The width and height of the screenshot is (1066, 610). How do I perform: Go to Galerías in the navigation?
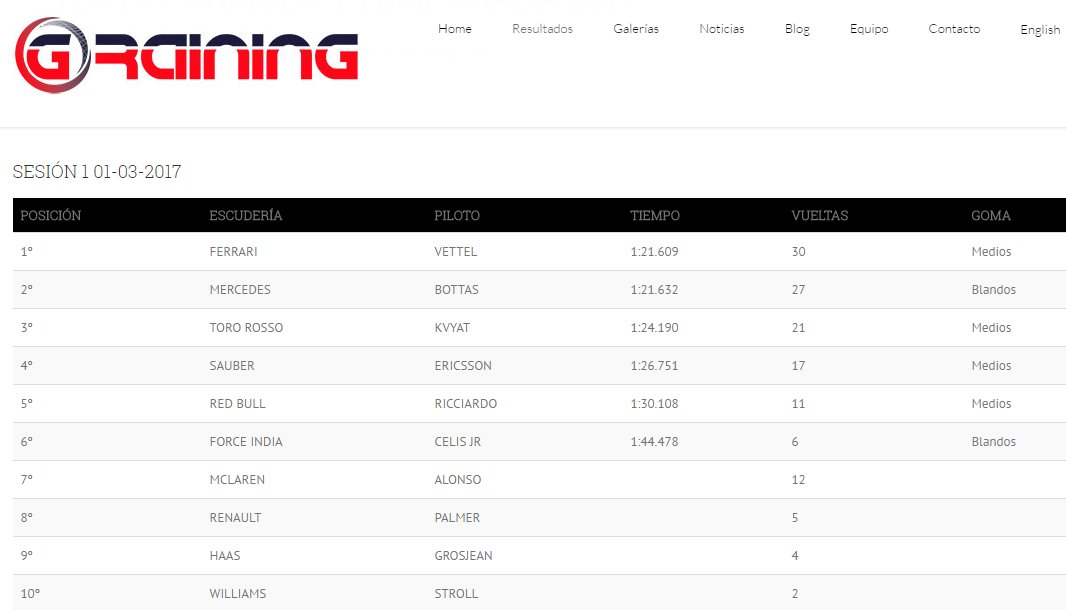click(636, 29)
